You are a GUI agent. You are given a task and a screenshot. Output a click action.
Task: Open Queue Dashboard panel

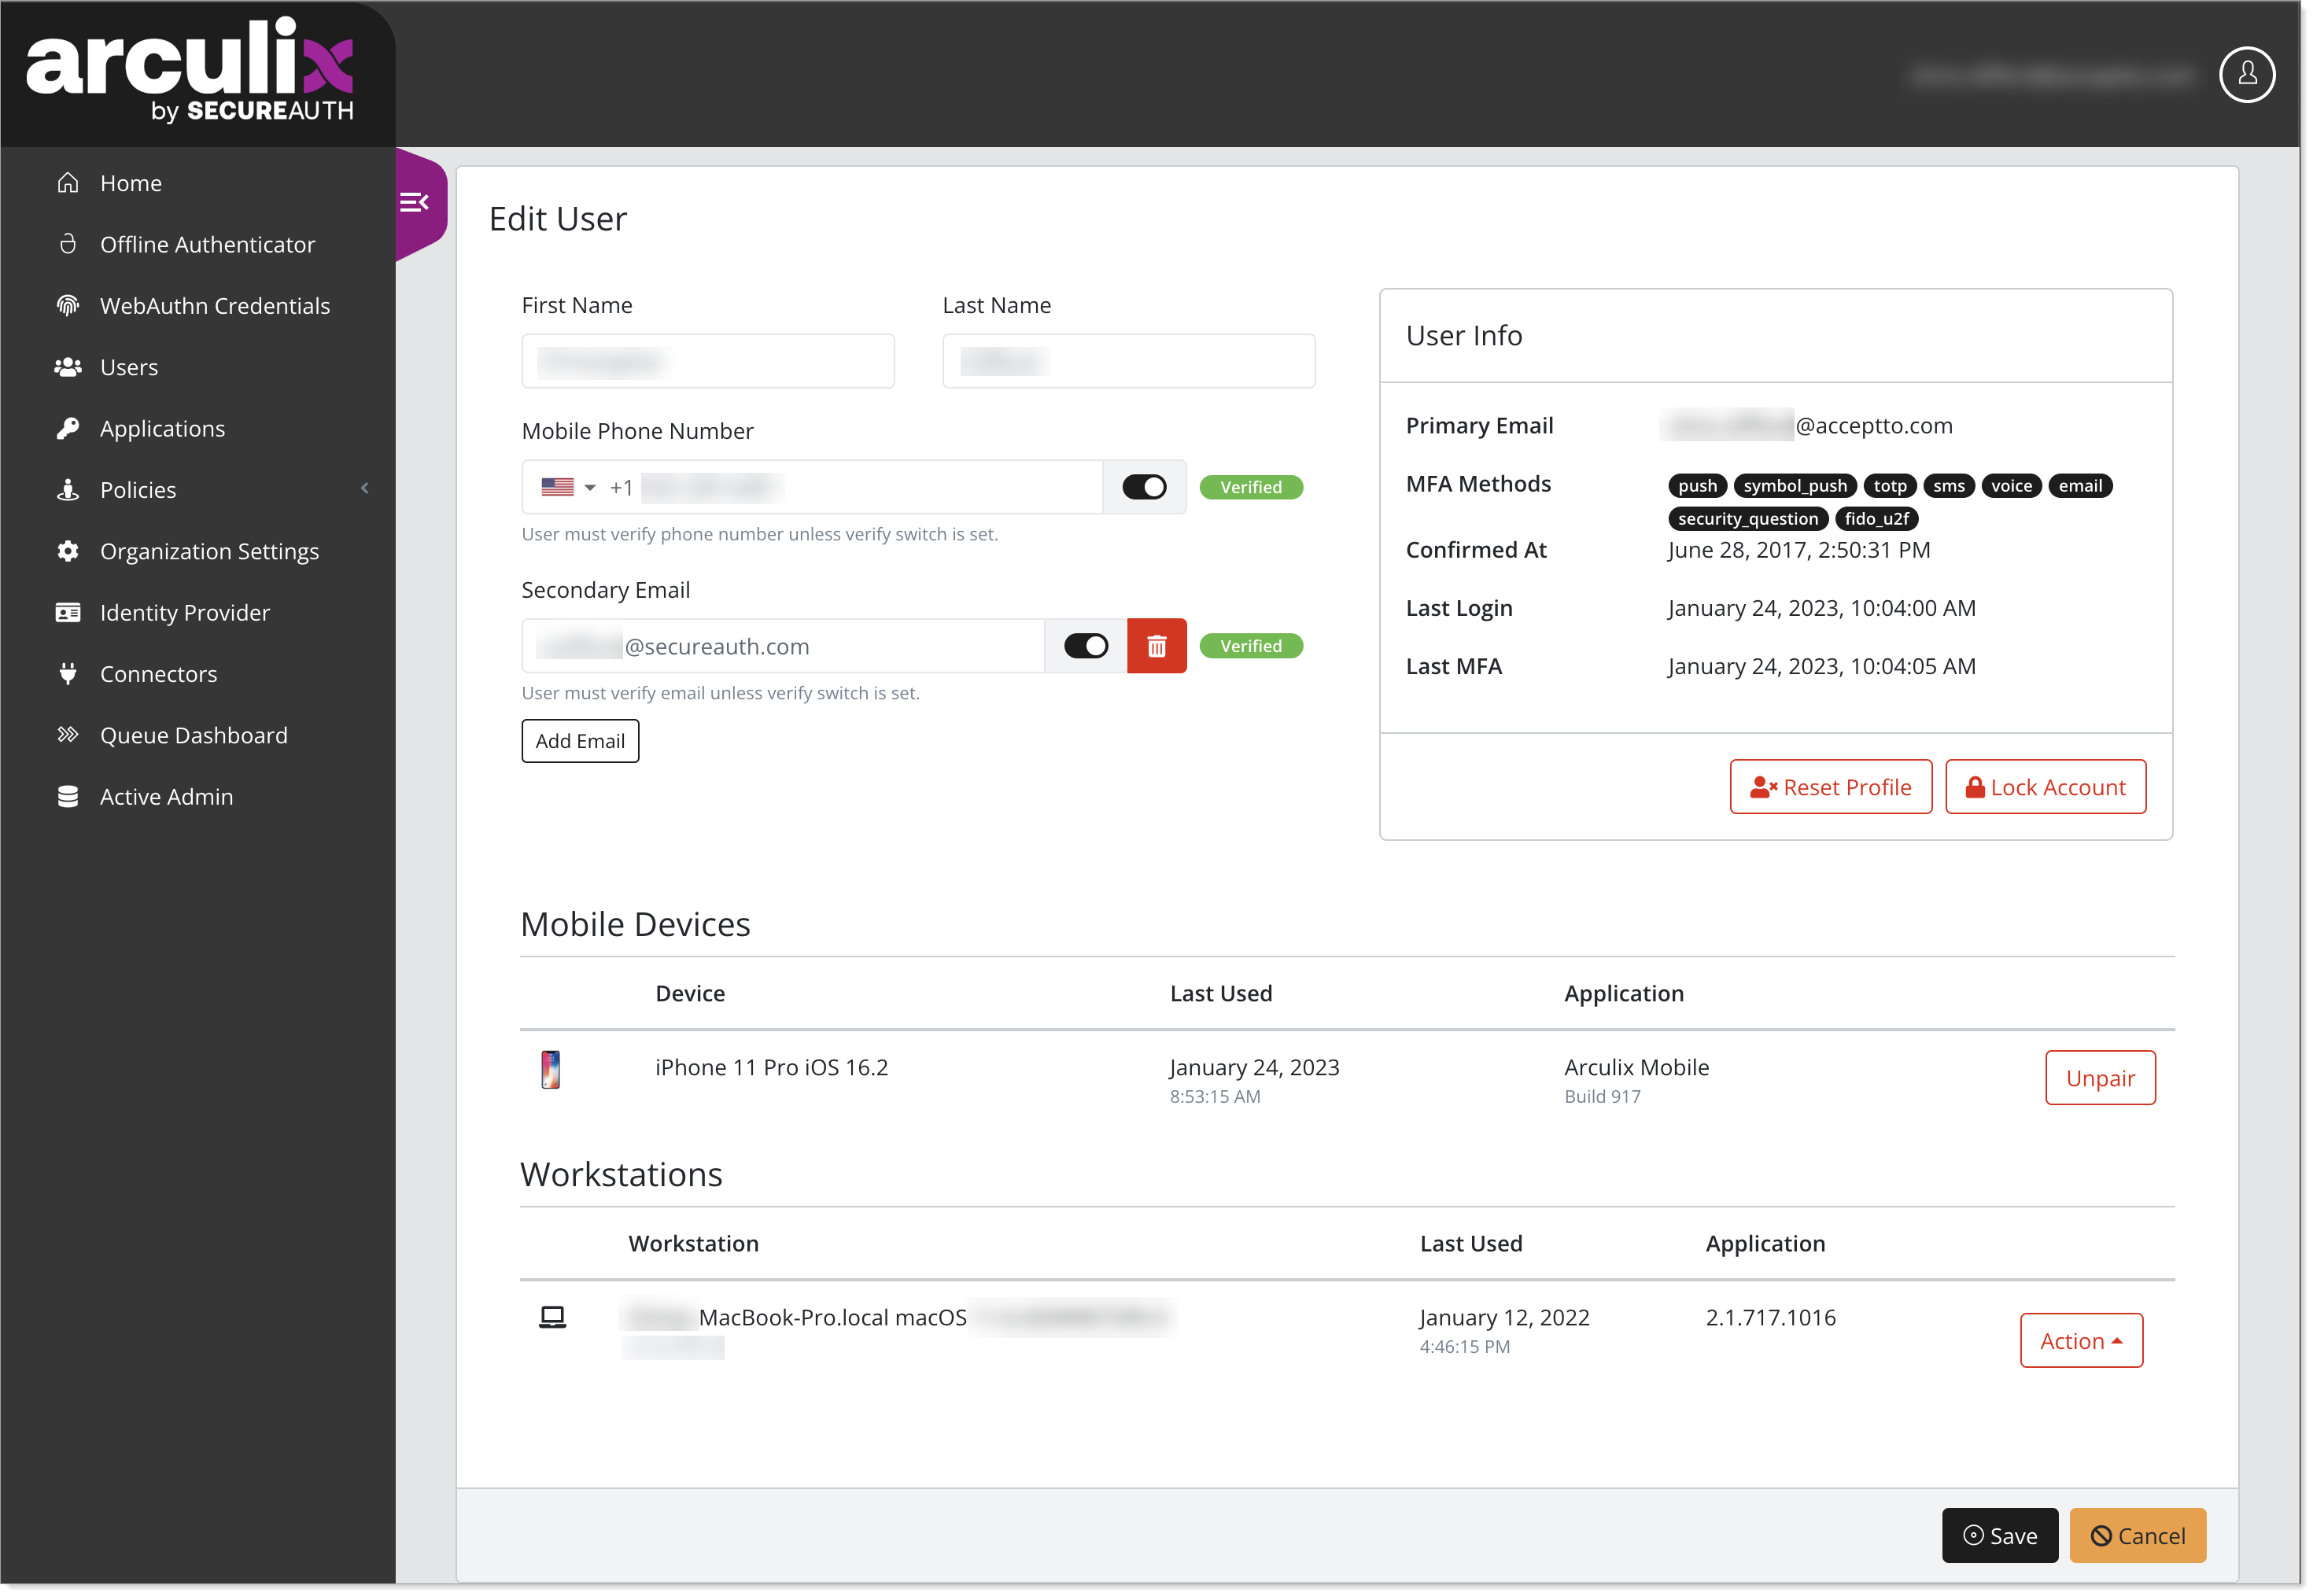click(194, 735)
